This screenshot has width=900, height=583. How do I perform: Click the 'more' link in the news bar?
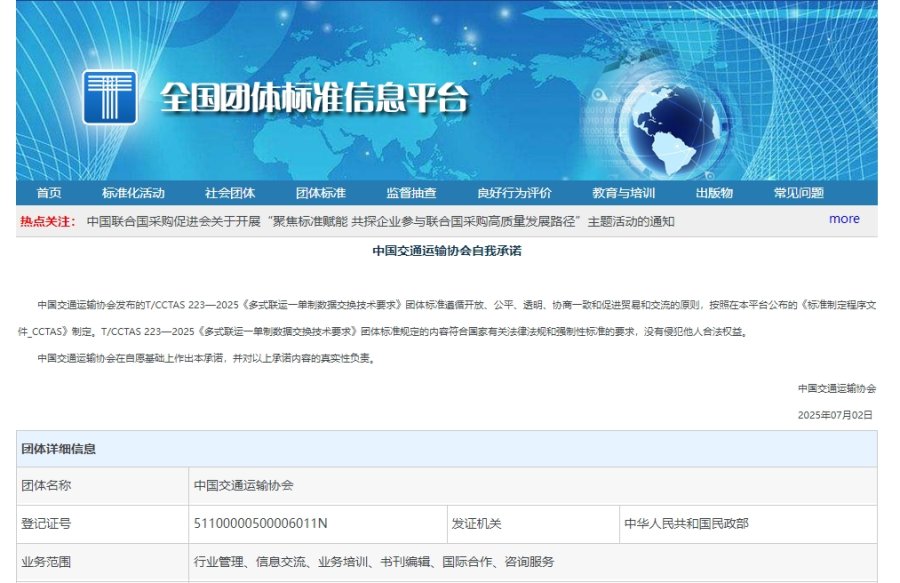point(844,219)
